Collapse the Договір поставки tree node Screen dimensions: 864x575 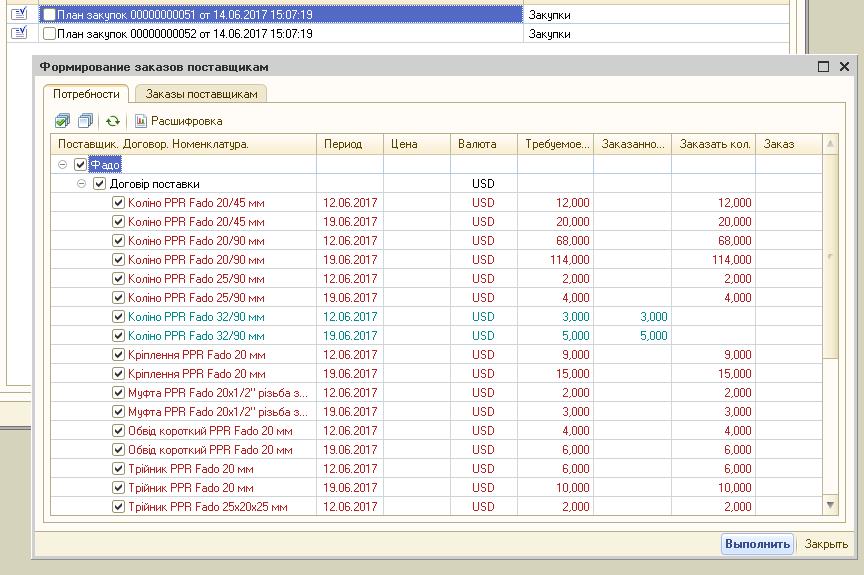click(x=81, y=183)
